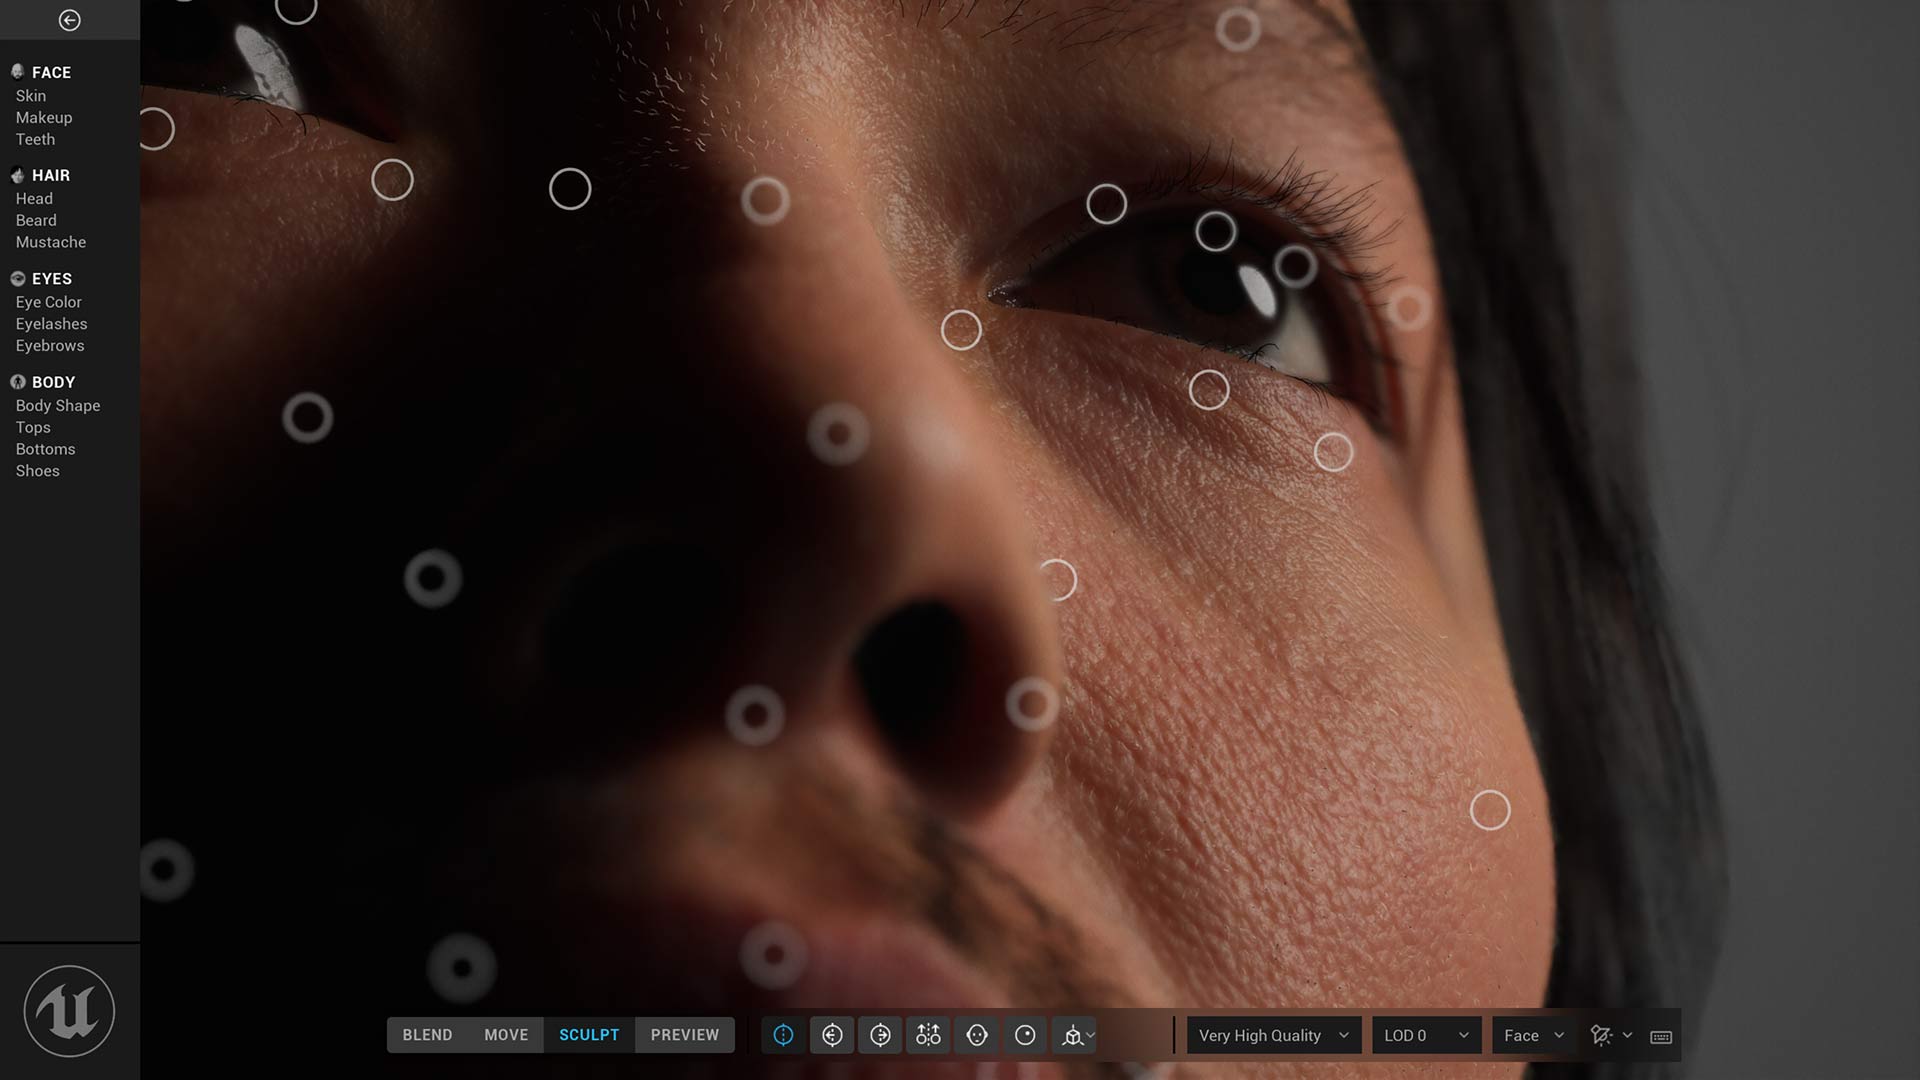Open the Teeth settings
1920x1080 pixels.
(x=35, y=140)
